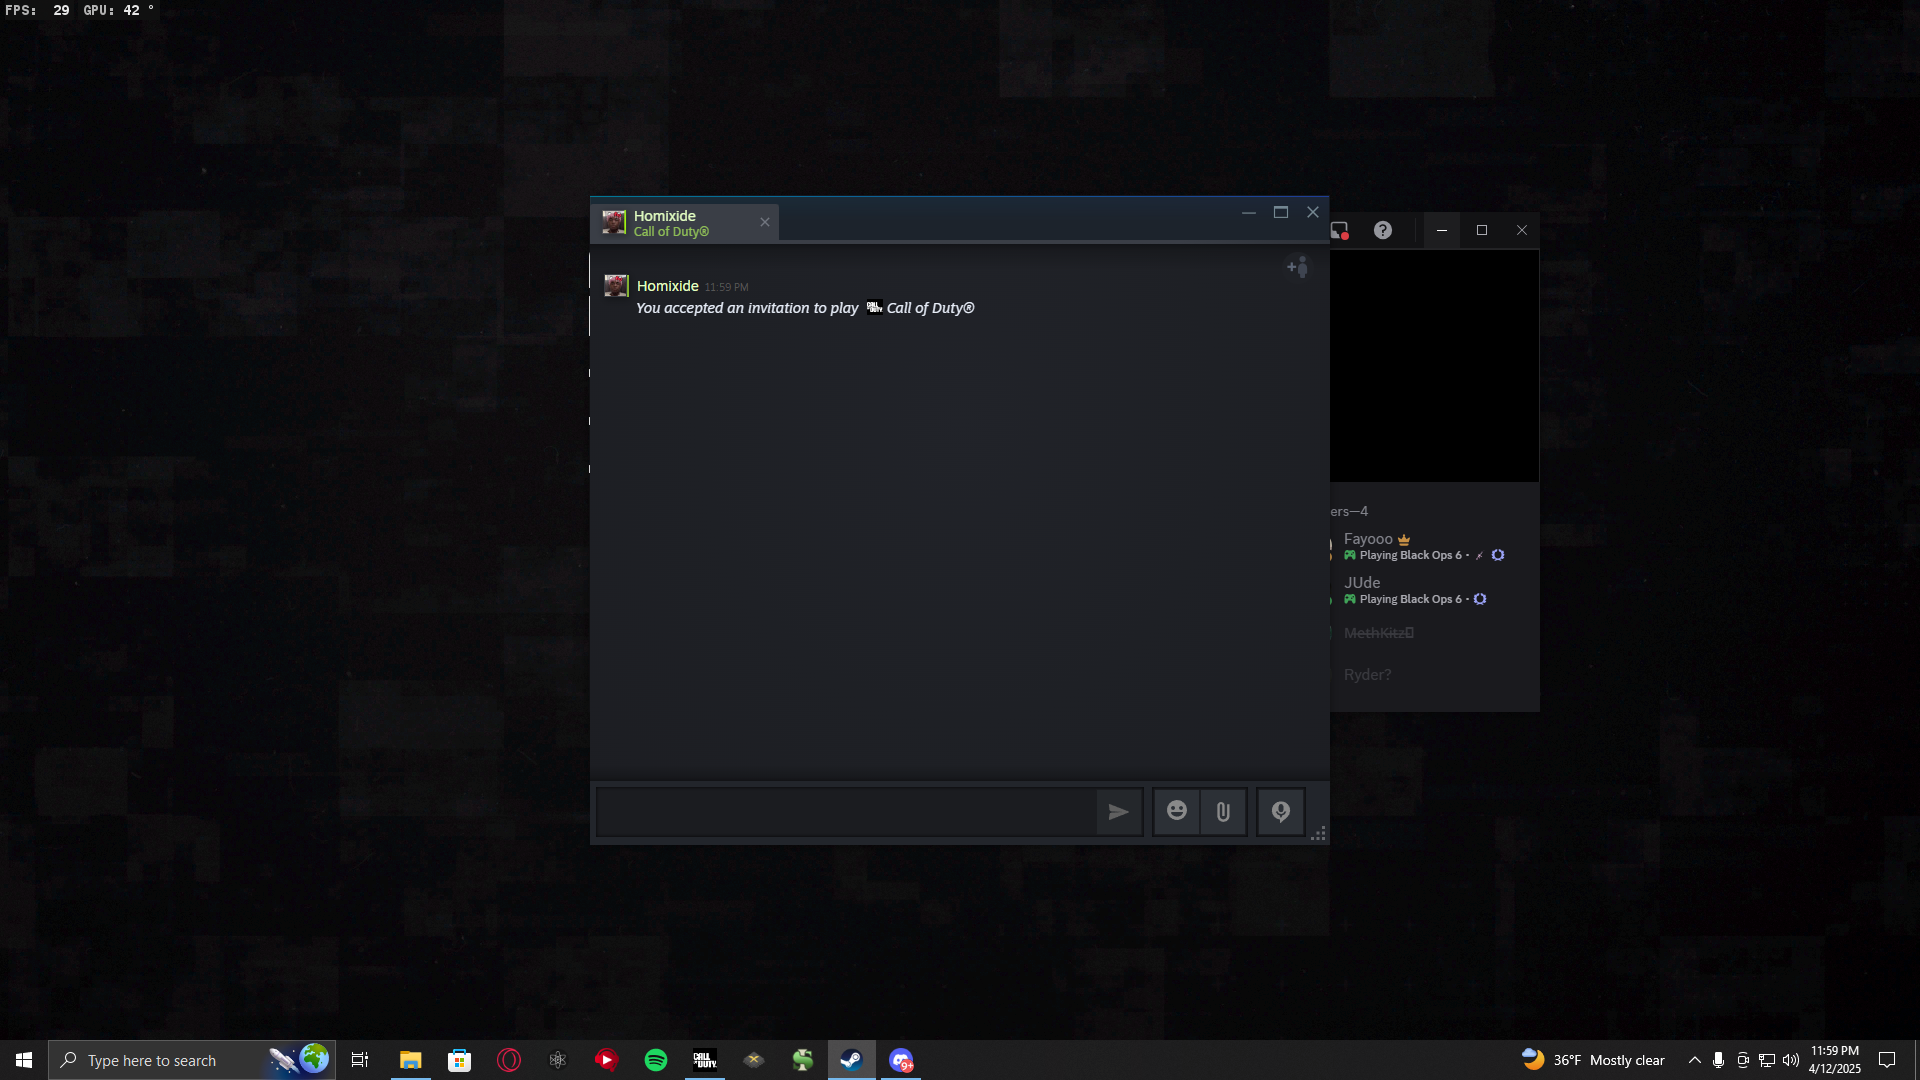Launch Opera browser from the taskbar

point(509,1060)
